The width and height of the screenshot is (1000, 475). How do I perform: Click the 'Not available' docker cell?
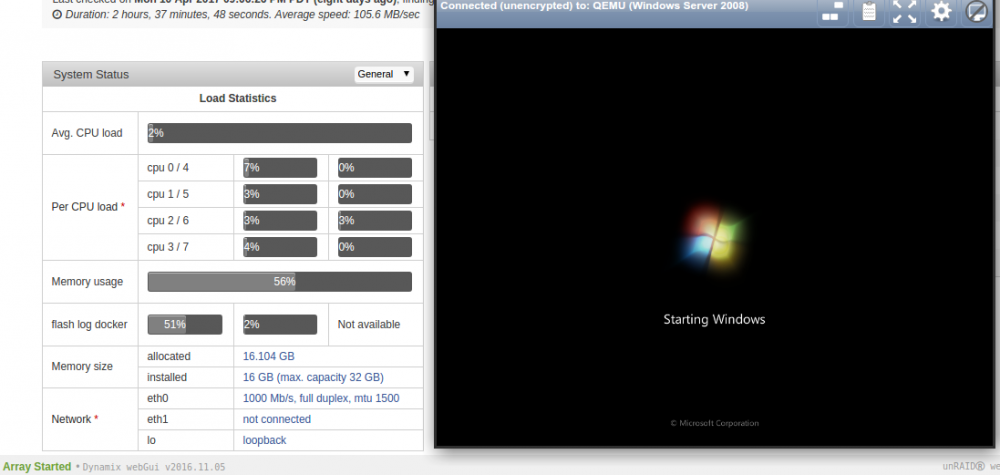point(369,325)
